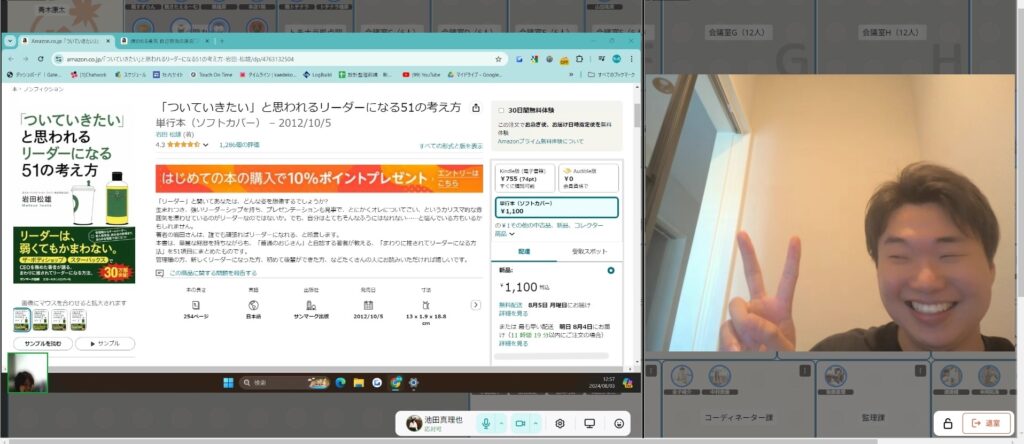Open the Touch On Time bookmark
The width and height of the screenshot is (1024, 444).
click(212, 75)
